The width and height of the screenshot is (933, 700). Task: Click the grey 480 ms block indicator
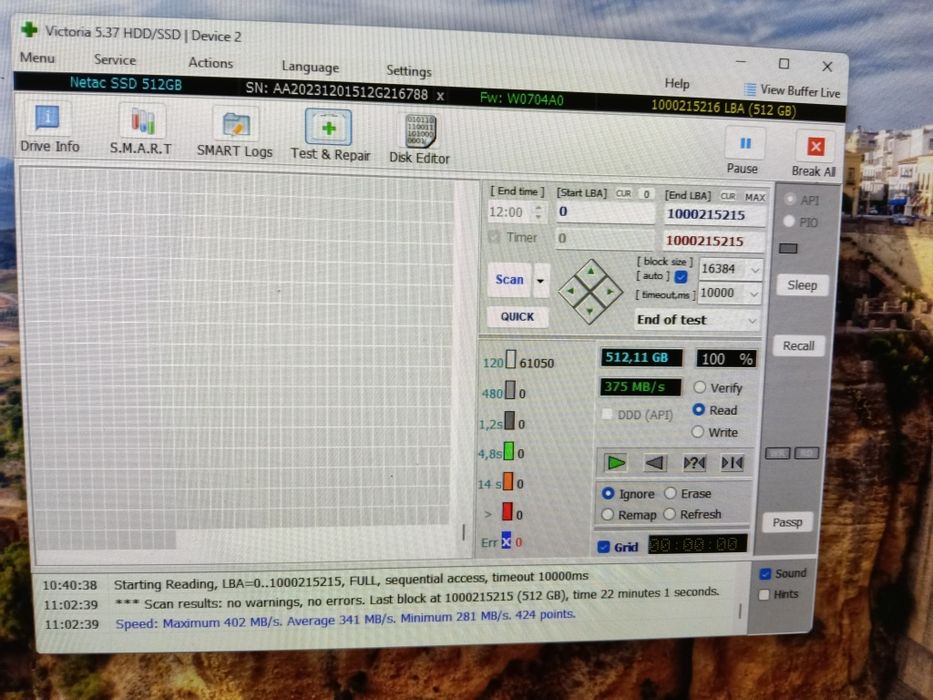pyautogui.click(x=511, y=390)
